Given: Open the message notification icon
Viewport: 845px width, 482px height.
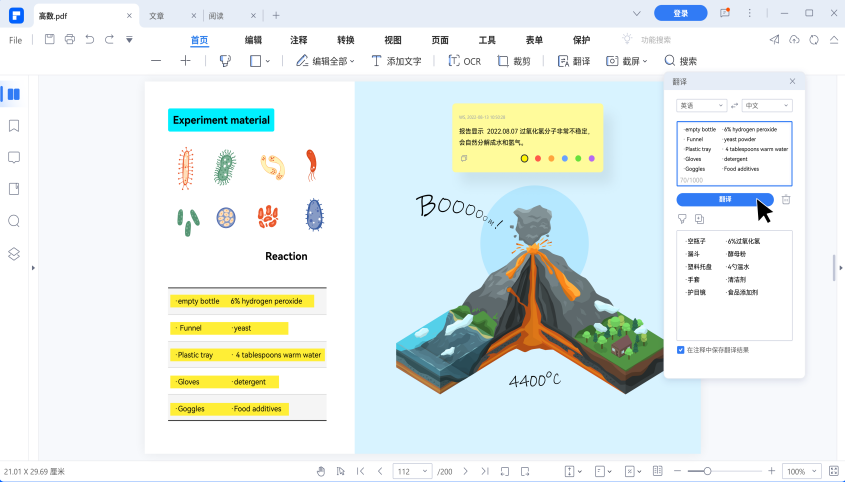Looking at the screenshot, I should click(x=725, y=13).
